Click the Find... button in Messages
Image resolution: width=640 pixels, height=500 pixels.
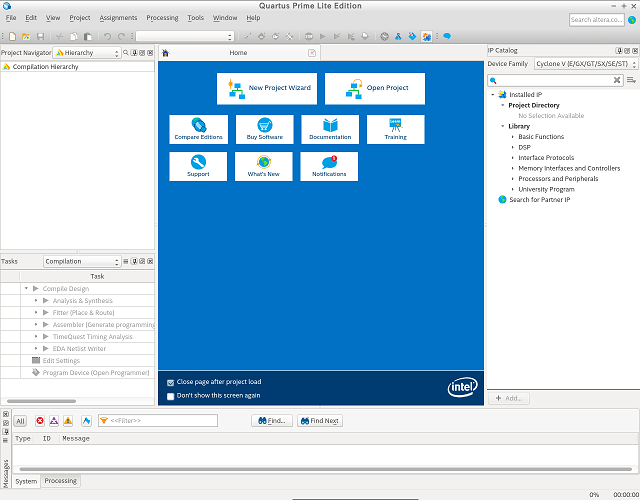coord(272,421)
